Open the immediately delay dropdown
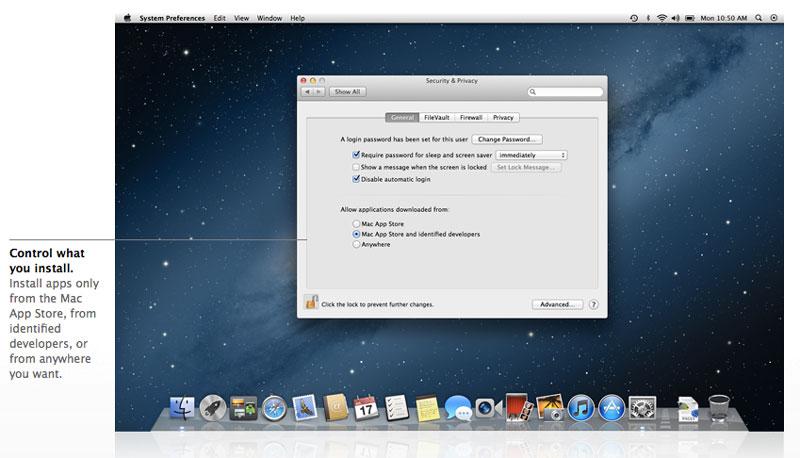The height and width of the screenshot is (458, 800). [x=531, y=155]
